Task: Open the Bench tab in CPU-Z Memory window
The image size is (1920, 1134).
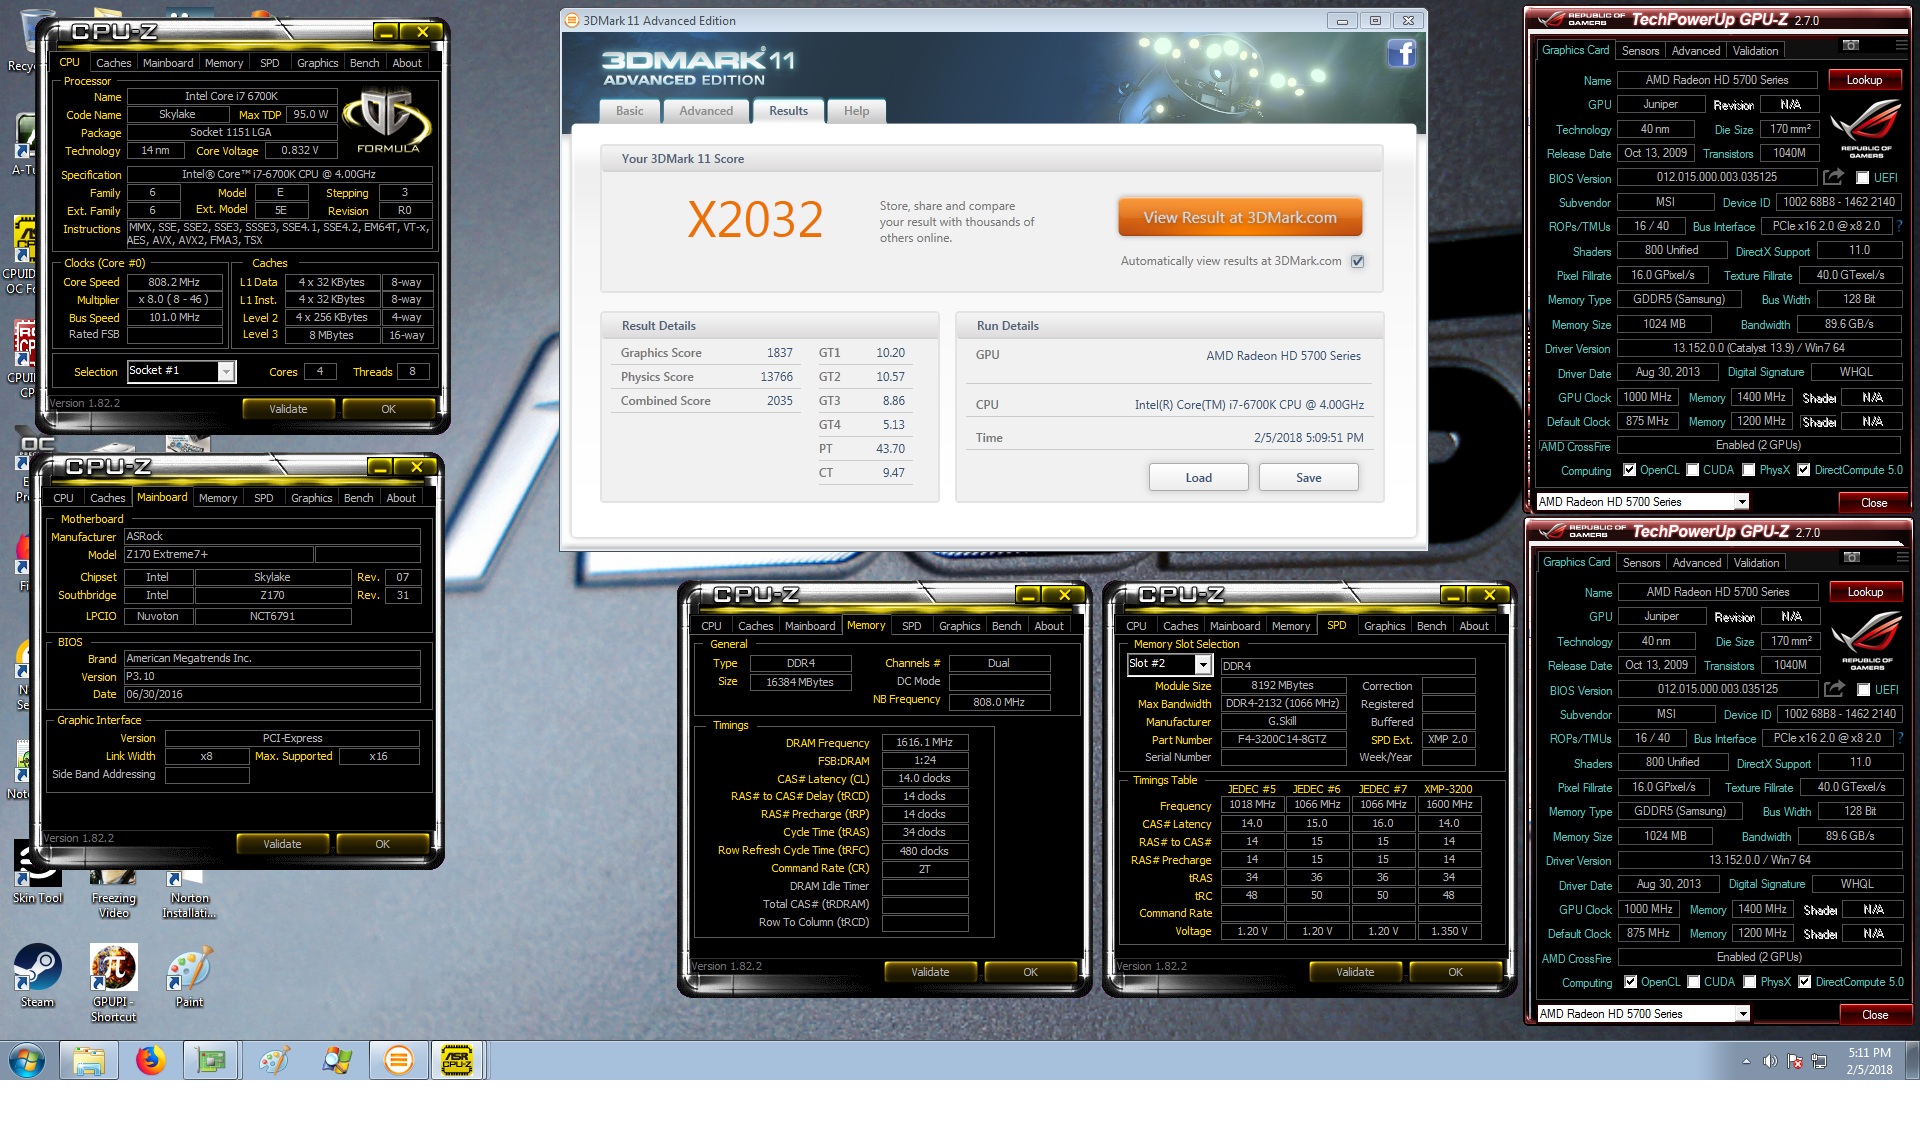Action: coord(1006,626)
